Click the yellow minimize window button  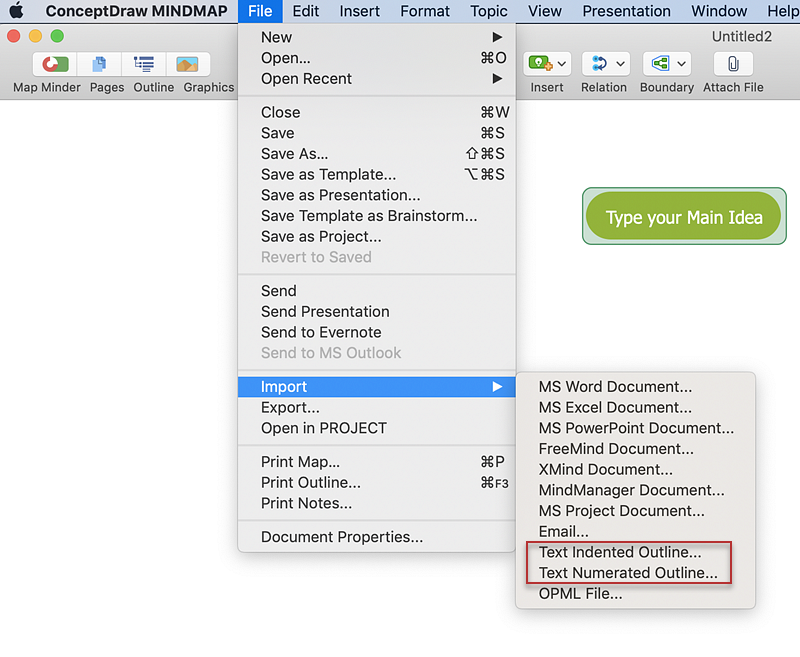pyautogui.click(x=35, y=36)
